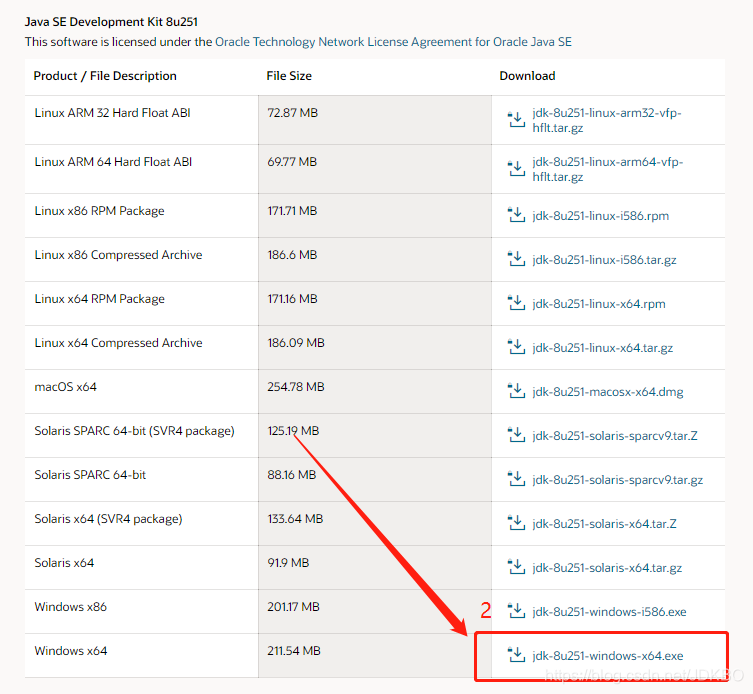
Task: Download jdk-8u251-solaris-sparcv9.tar.Z link
Action: click(x=615, y=436)
